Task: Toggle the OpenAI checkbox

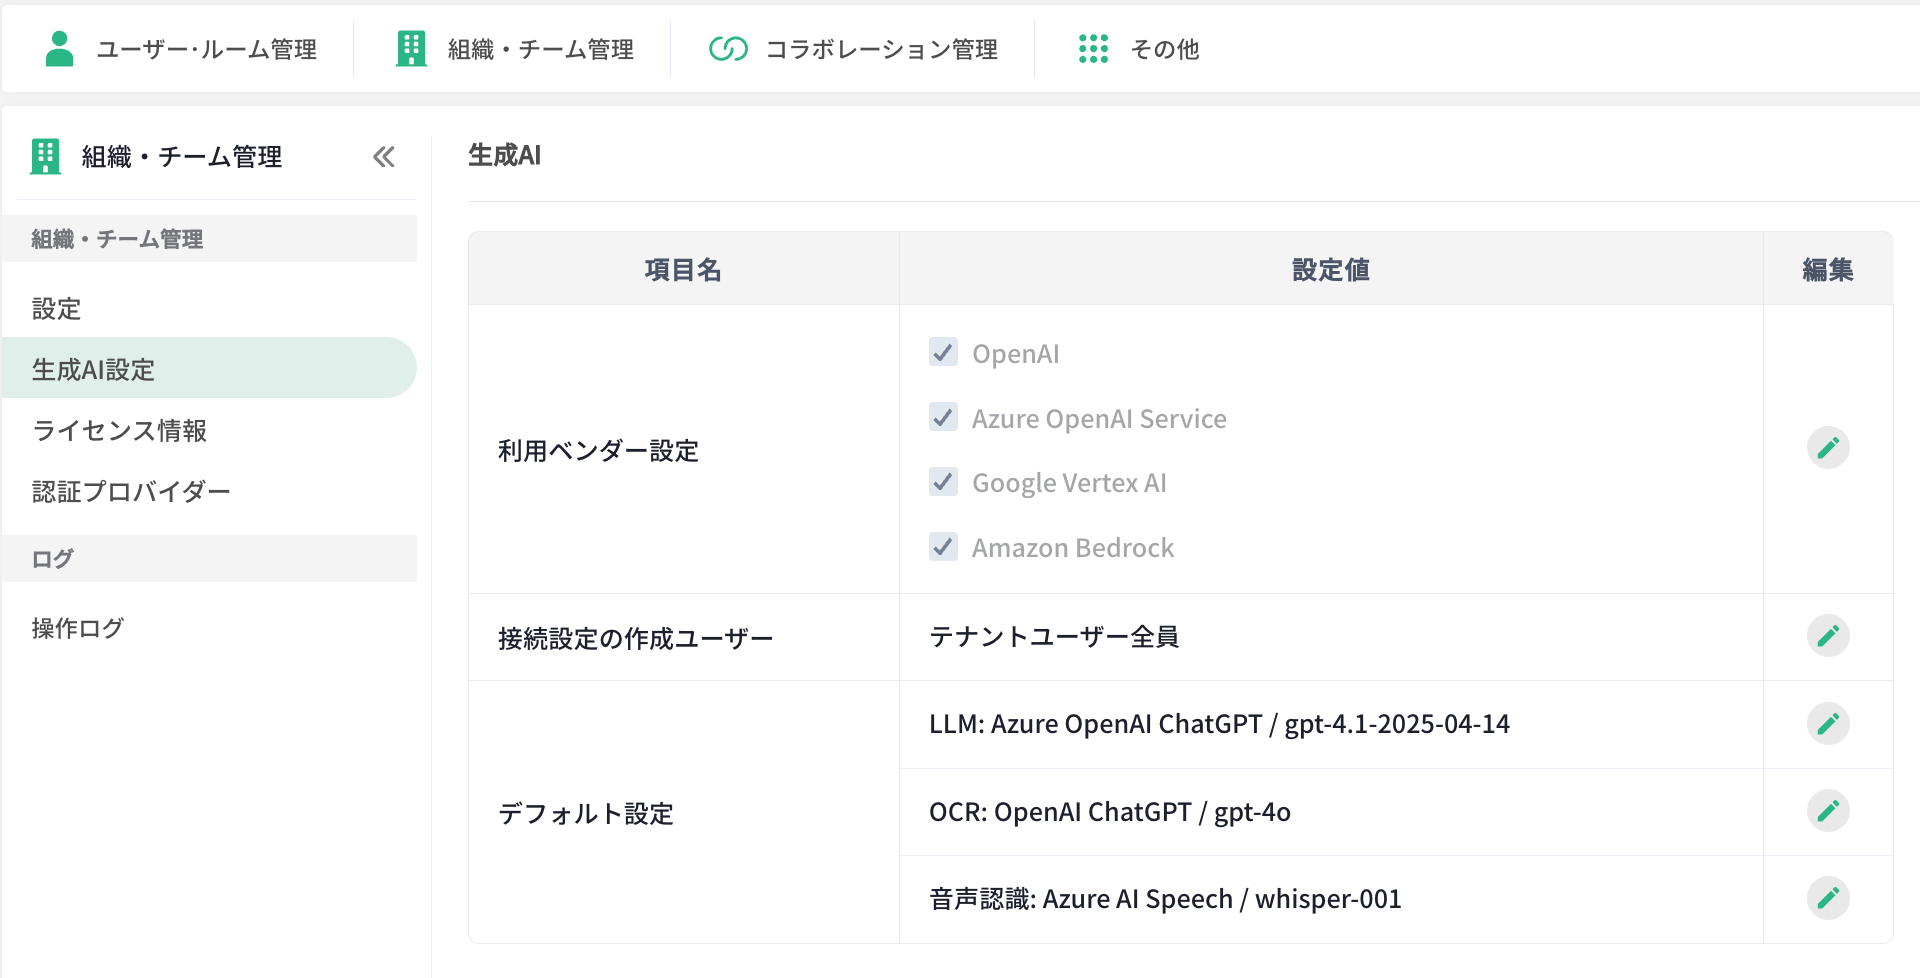Action: click(x=943, y=352)
